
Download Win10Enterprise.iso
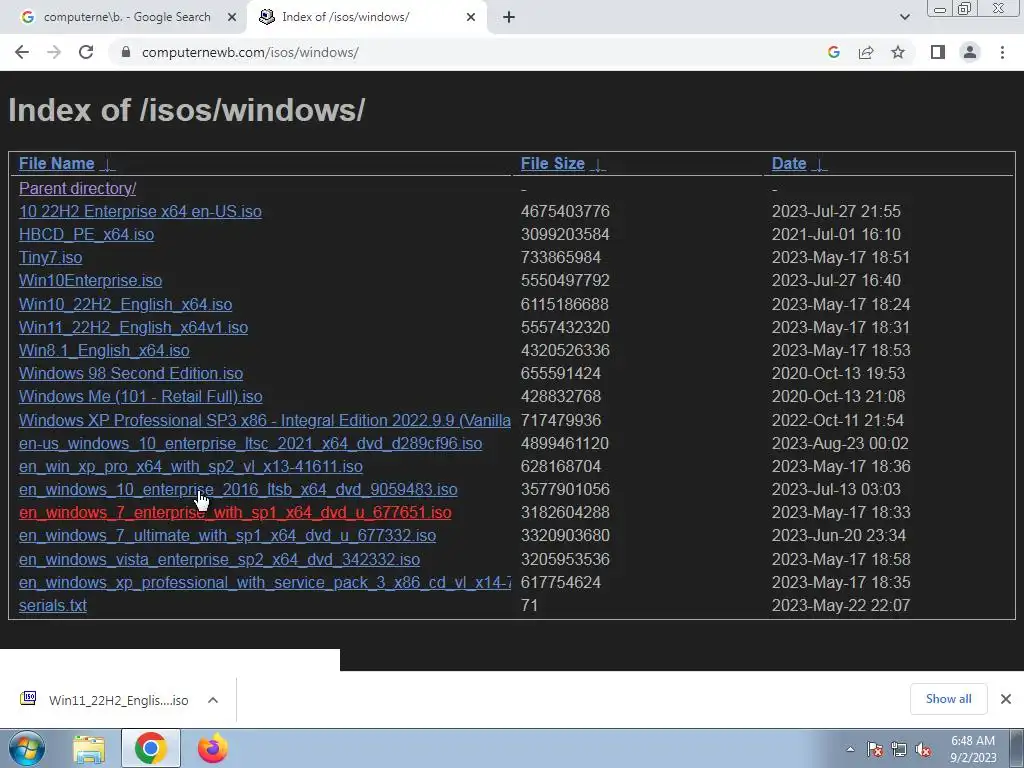point(90,280)
